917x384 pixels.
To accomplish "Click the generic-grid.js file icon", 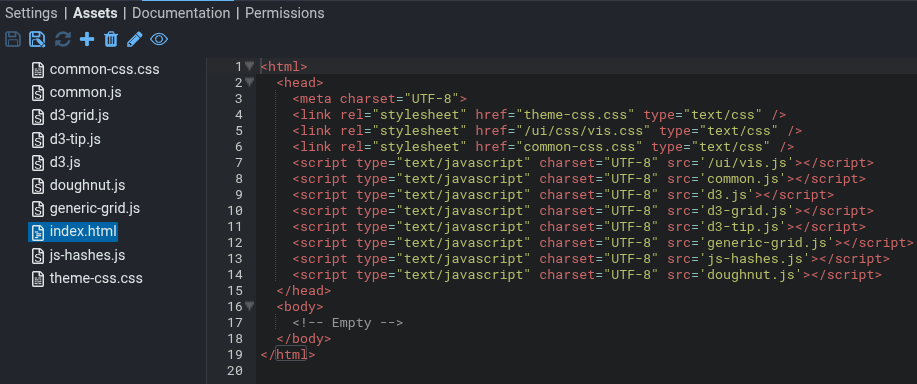I will pyautogui.click(x=38, y=209).
